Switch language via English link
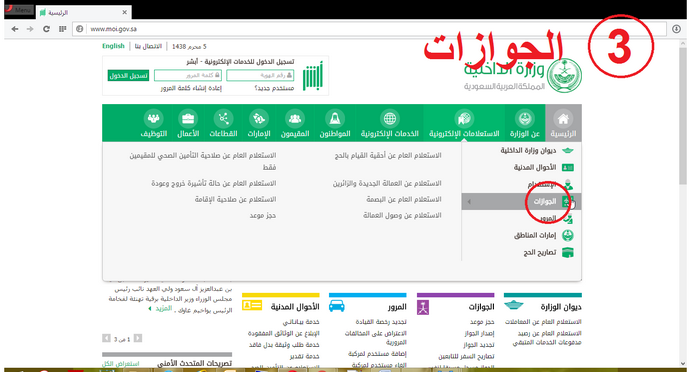The width and height of the screenshot is (691, 372). point(113,46)
